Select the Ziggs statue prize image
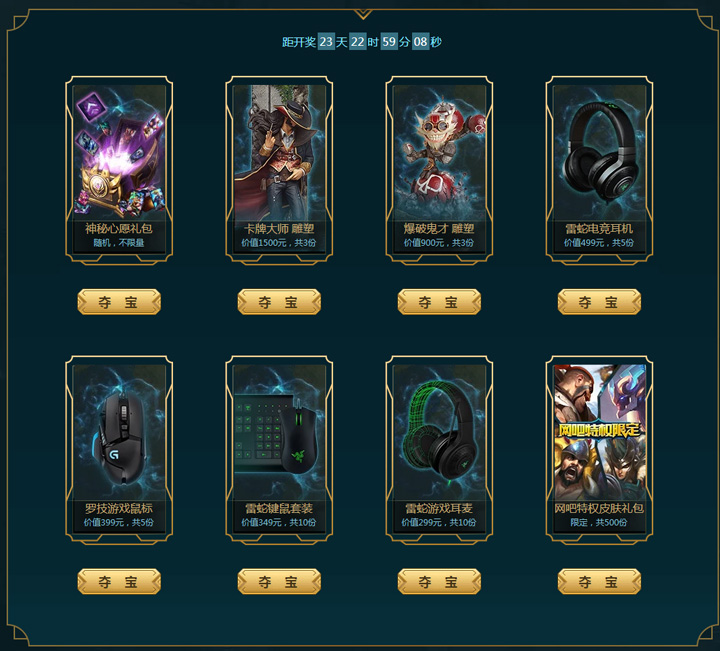This screenshot has height=651, width=720. coord(439,152)
